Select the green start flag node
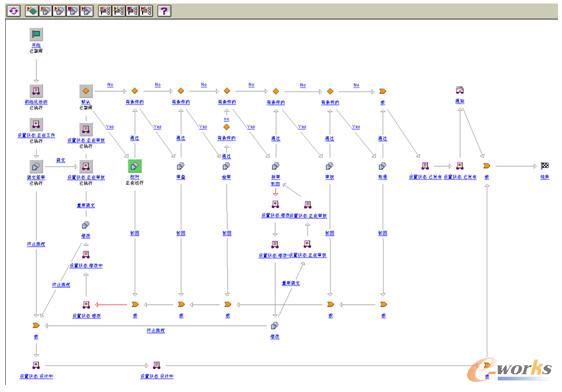 coord(36,35)
